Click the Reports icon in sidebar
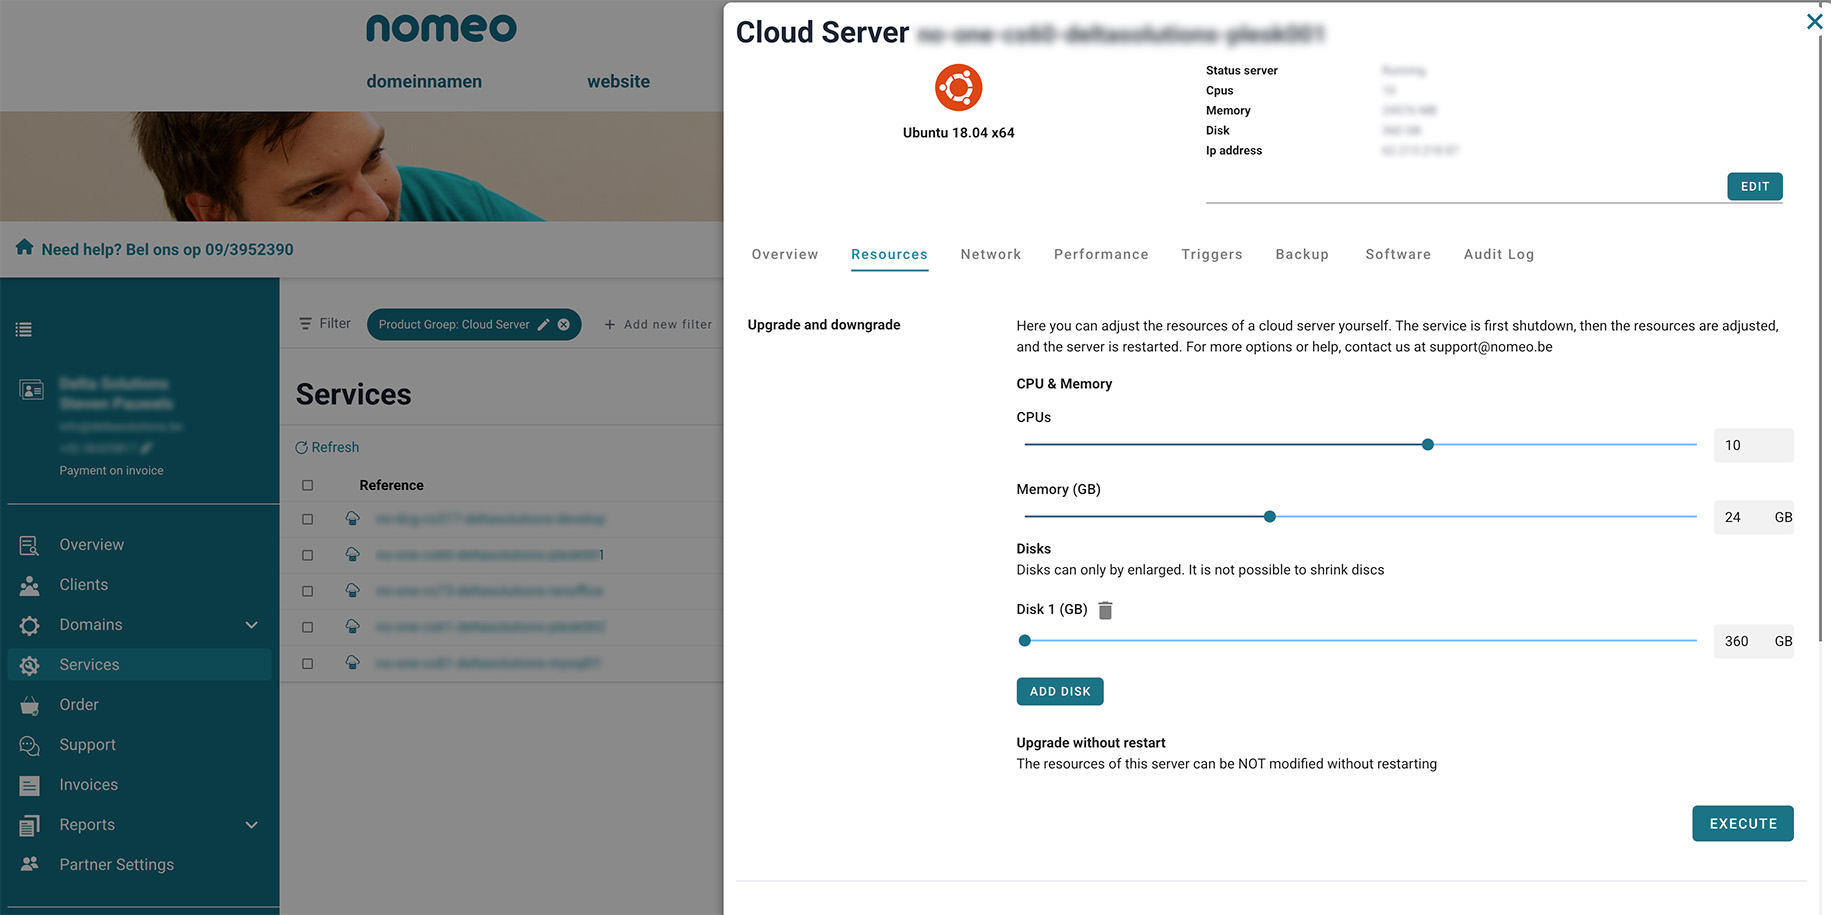The height and width of the screenshot is (915, 1831). coord(29,825)
